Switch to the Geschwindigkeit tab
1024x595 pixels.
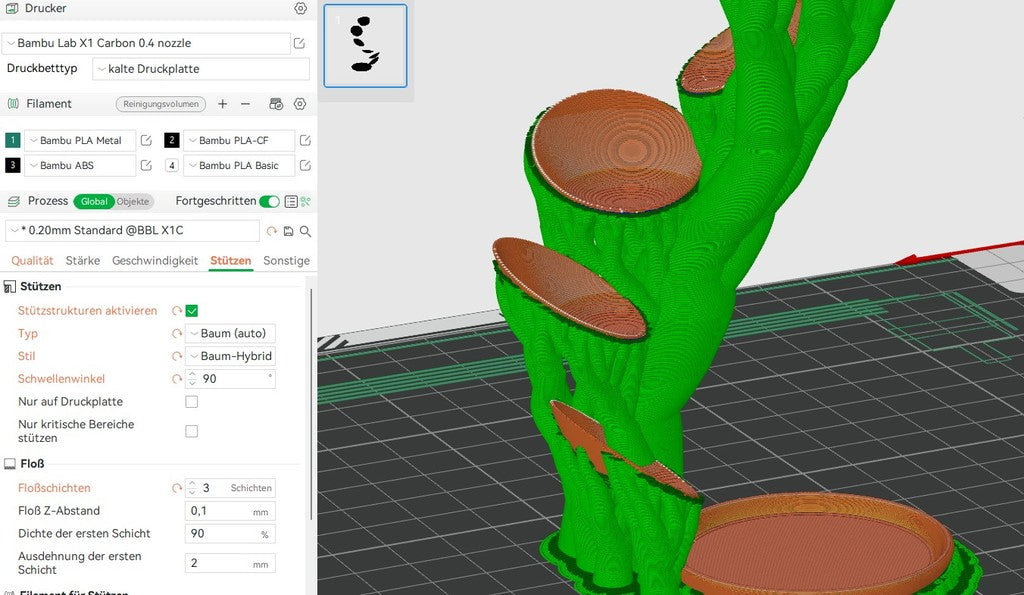click(155, 261)
